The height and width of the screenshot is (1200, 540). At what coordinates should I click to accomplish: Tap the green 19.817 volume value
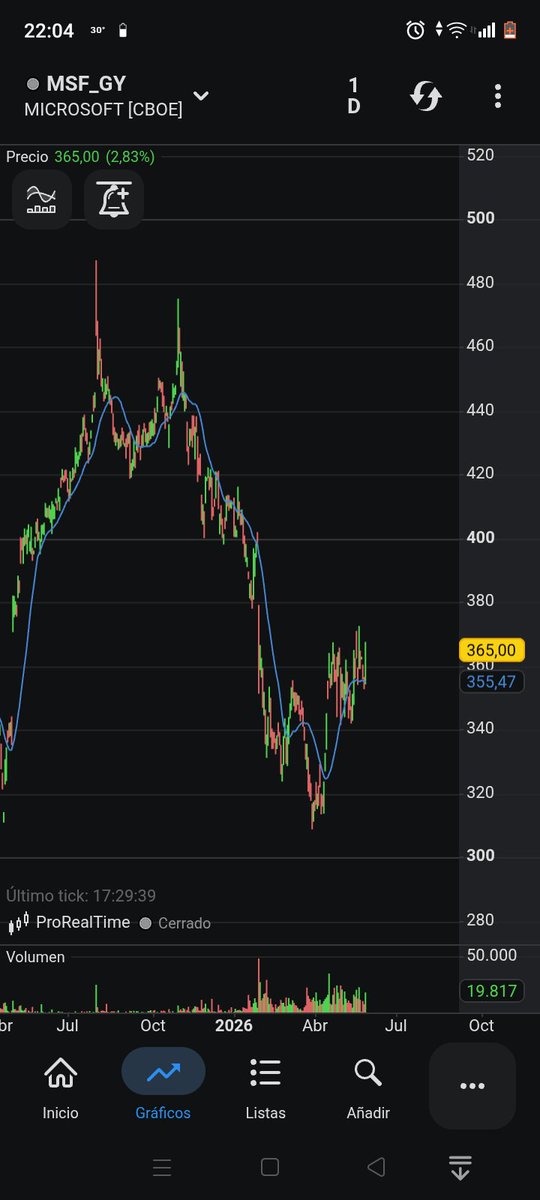(490, 991)
